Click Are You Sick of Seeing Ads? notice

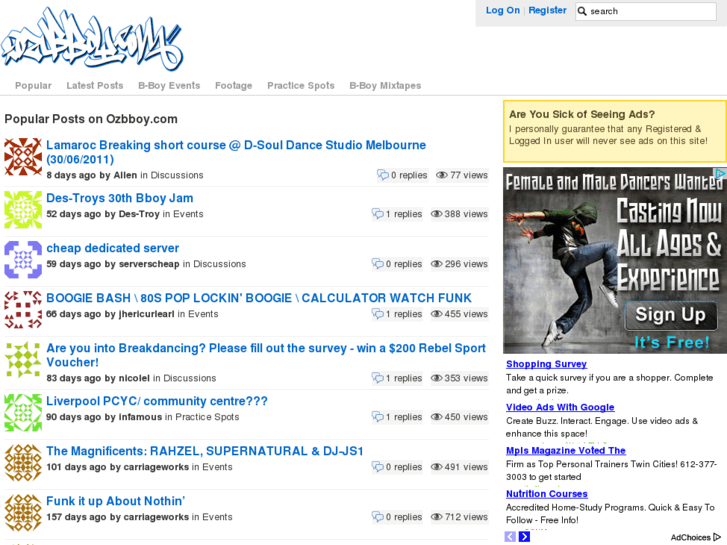pos(614,131)
